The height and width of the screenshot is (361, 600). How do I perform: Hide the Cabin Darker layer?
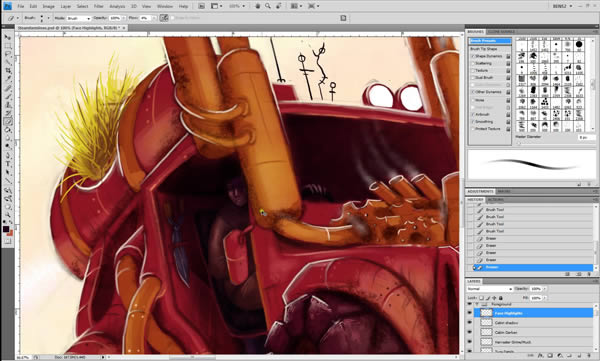point(470,332)
